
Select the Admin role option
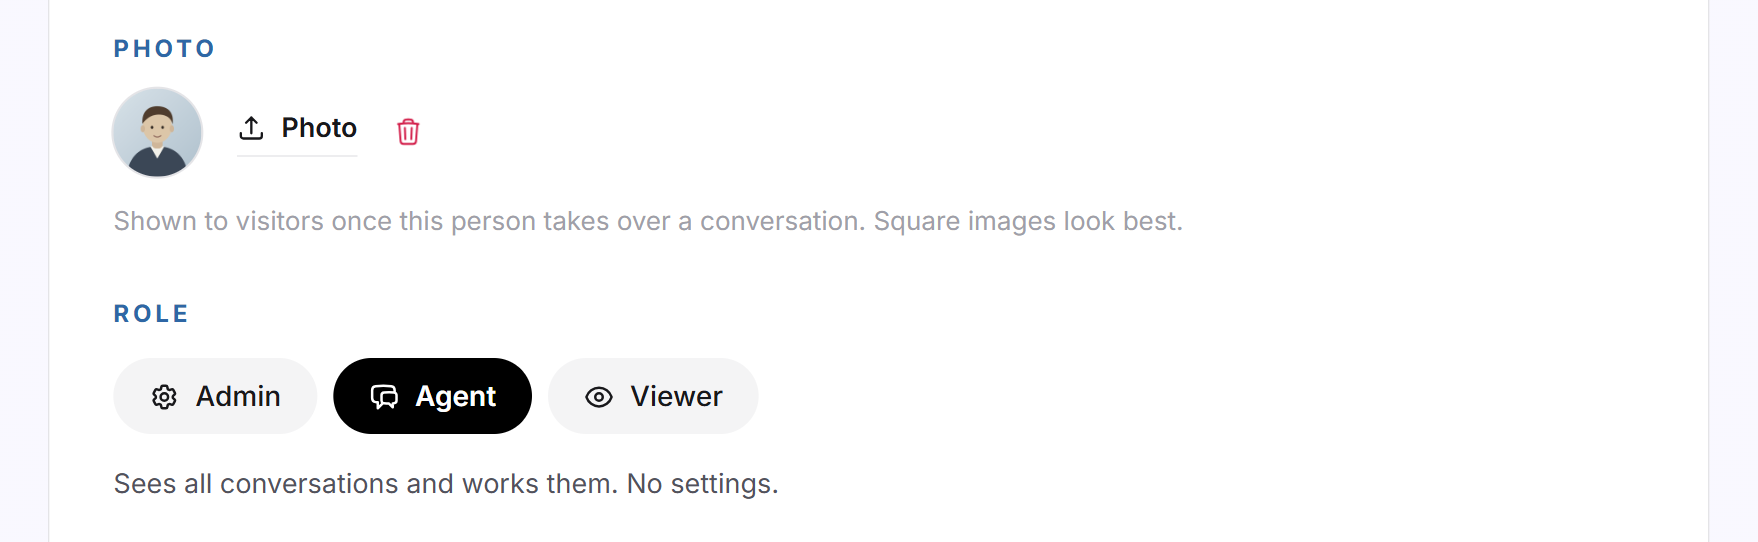click(215, 396)
